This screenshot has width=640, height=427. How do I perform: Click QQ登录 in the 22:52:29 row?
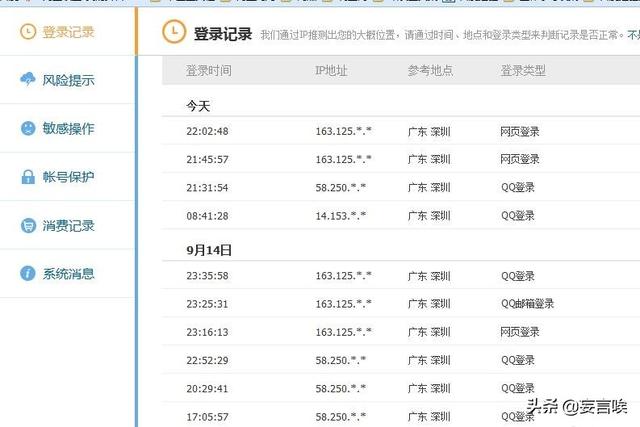click(x=518, y=360)
